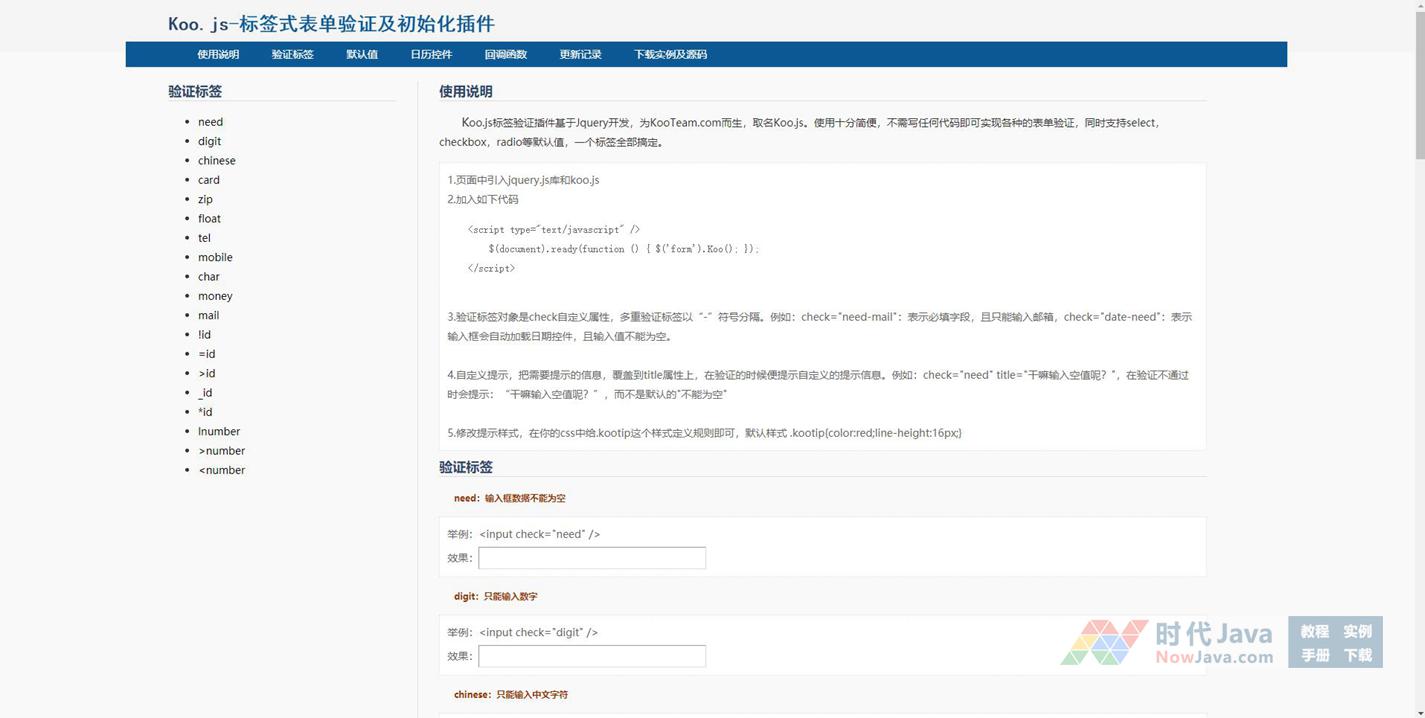Open the 使用说明 navigation item

218,55
